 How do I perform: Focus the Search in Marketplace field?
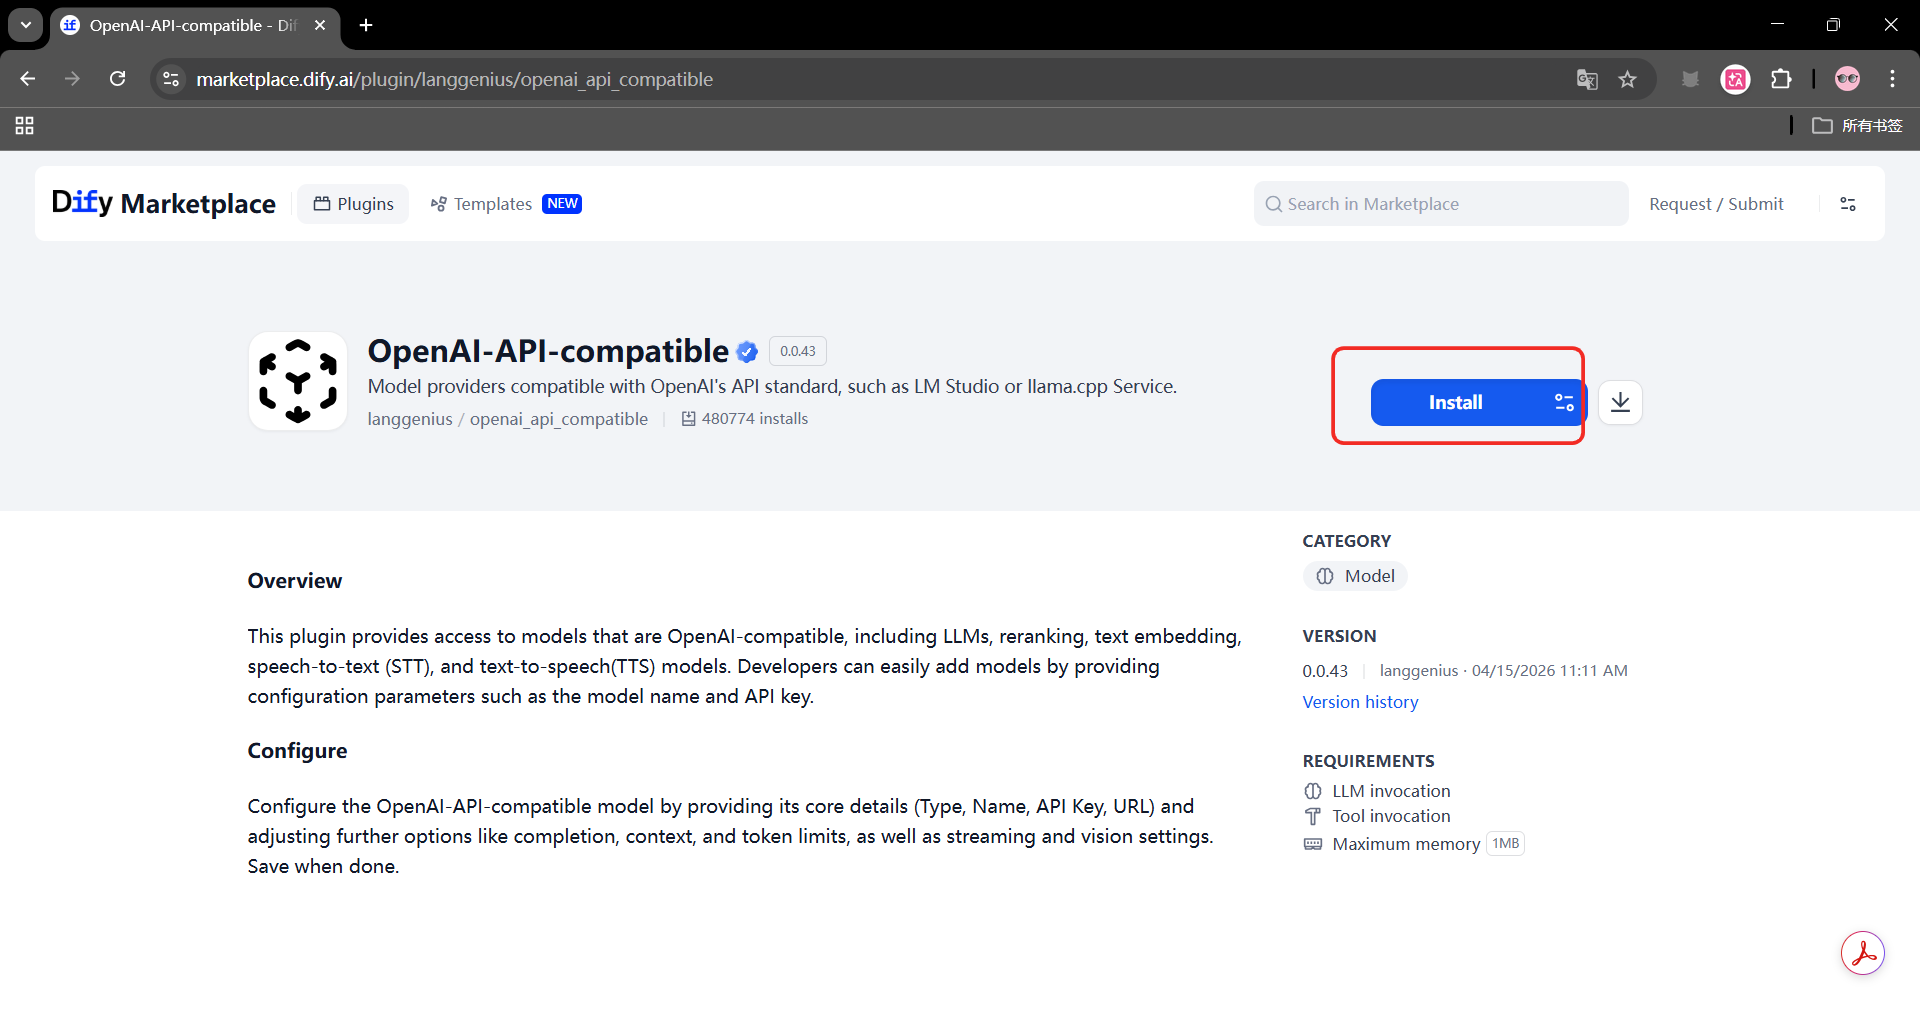(x=1440, y=204)
